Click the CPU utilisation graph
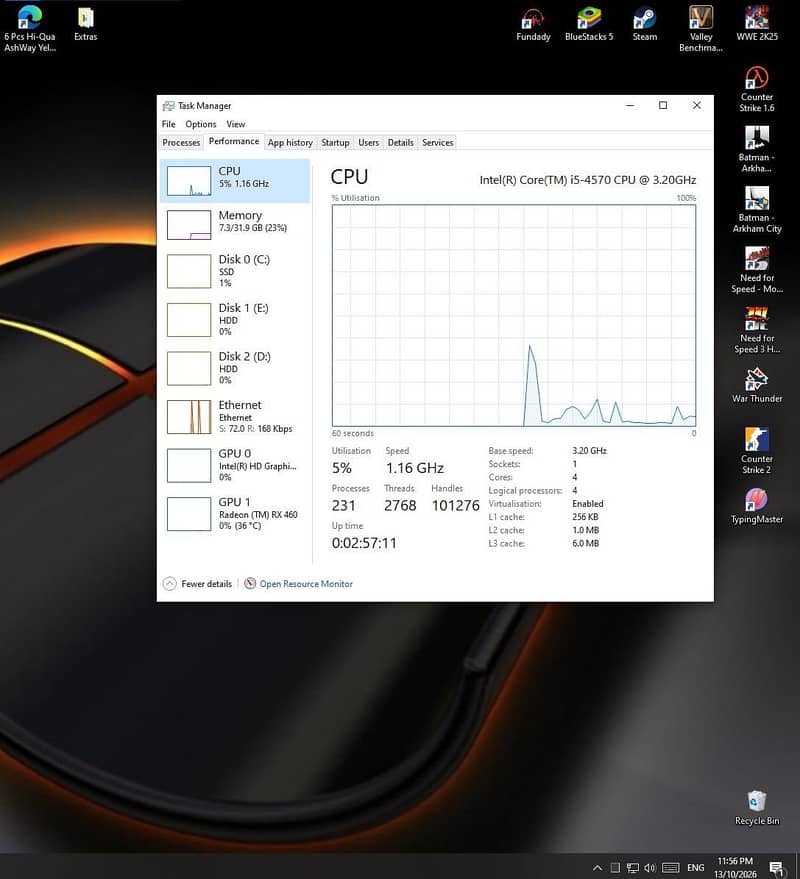This screenshot has height=879, width=800. (514, 316)
